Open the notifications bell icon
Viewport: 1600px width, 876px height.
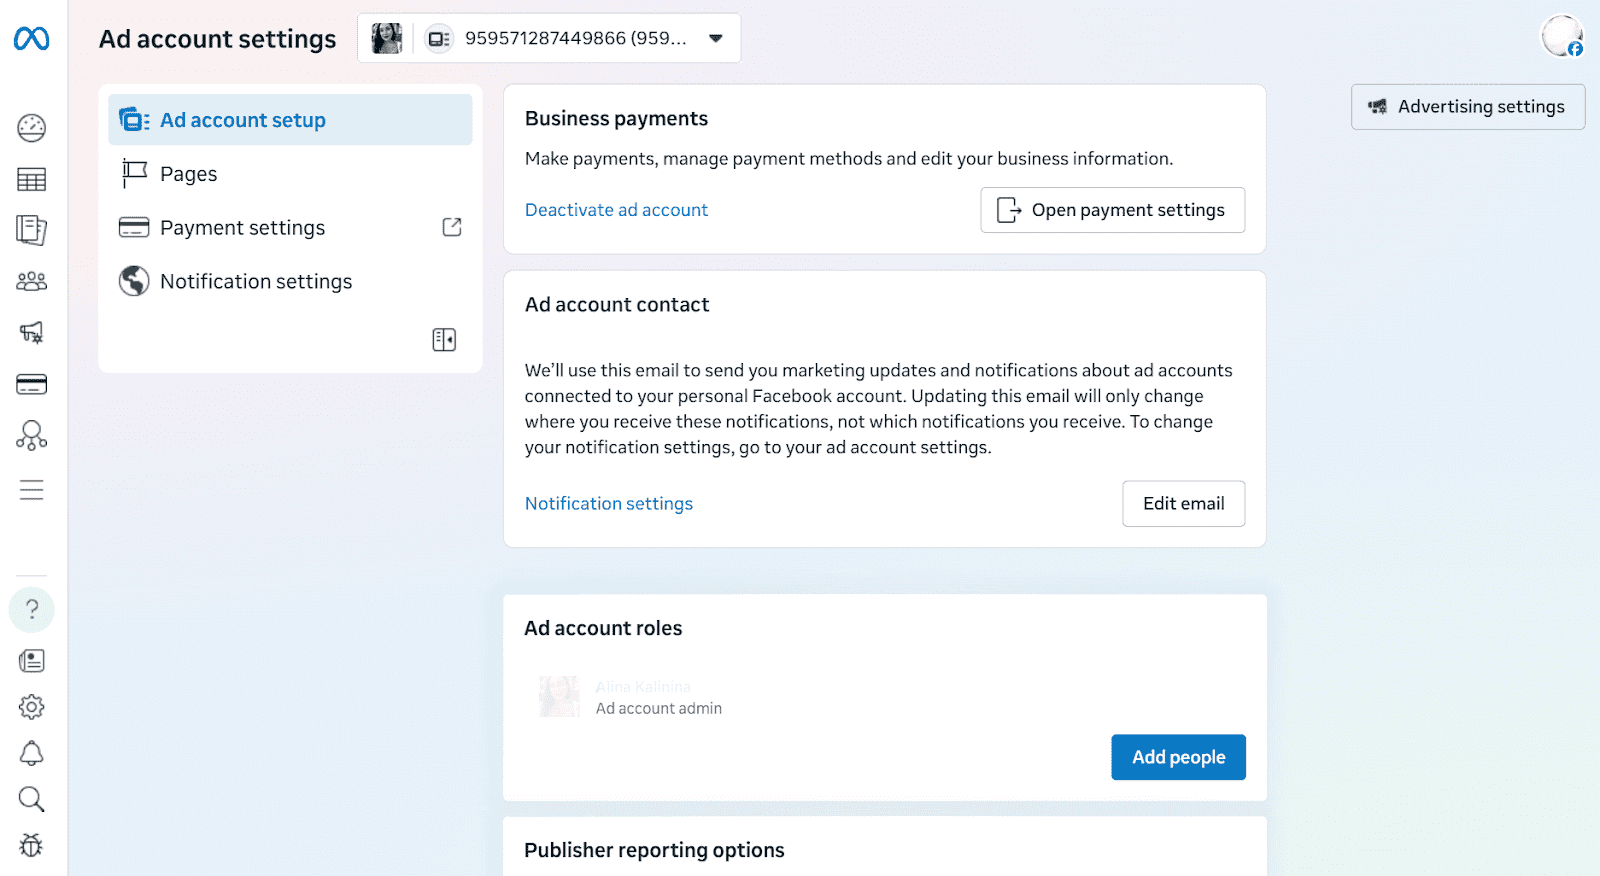click(31, 754)
